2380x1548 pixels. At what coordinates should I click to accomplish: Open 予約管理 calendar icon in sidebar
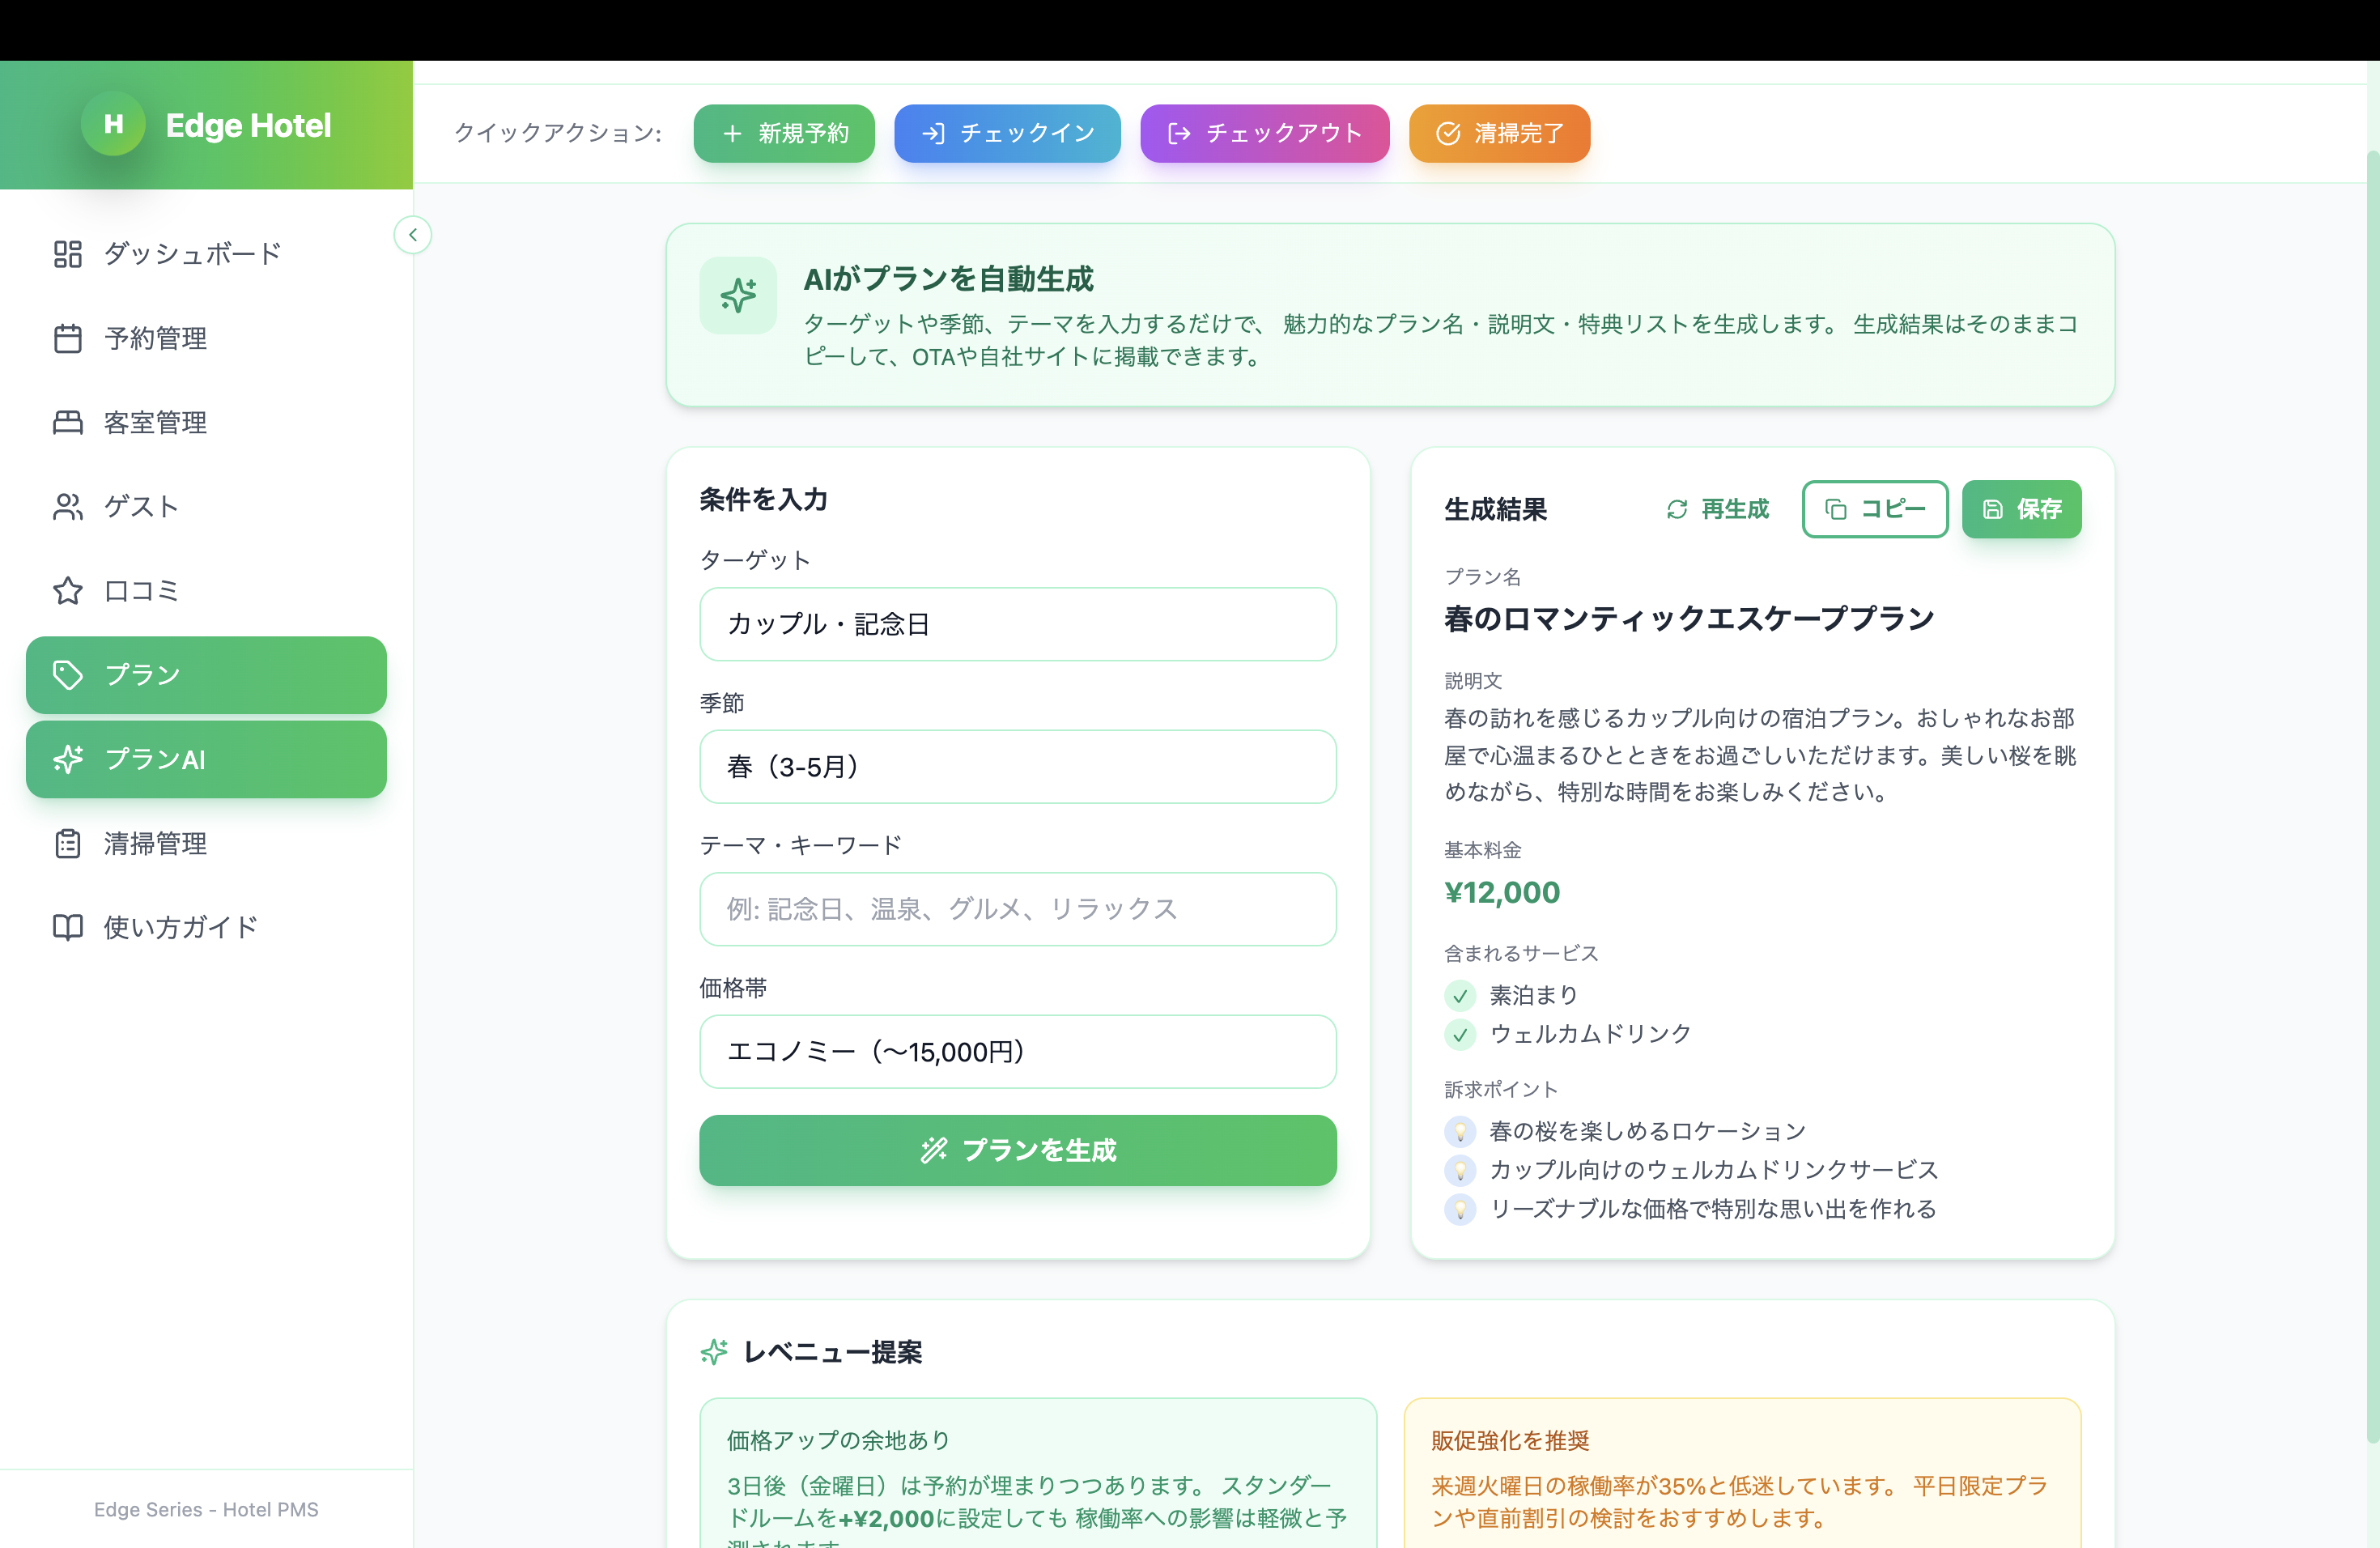[x=68, y=339]
